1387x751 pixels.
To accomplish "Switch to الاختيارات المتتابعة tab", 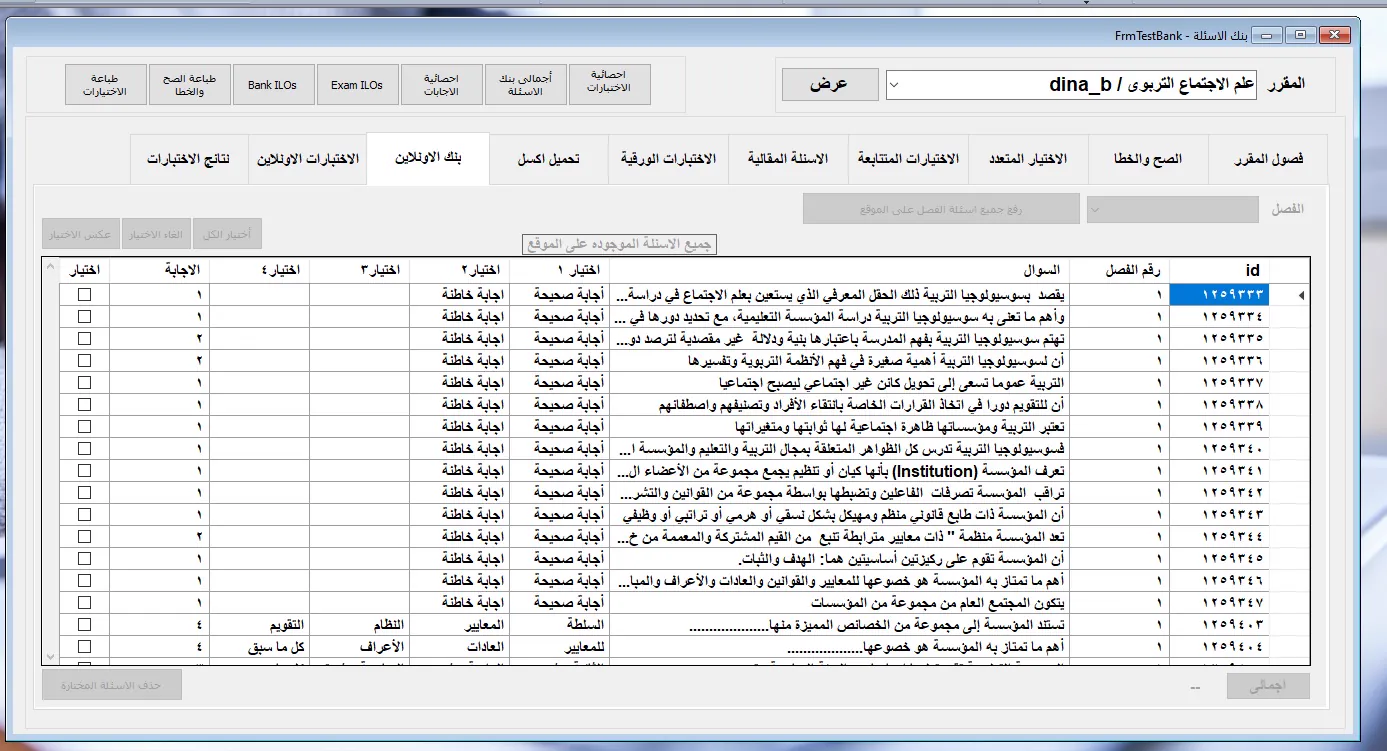I will pyautogui.click(x=909, y=160).
